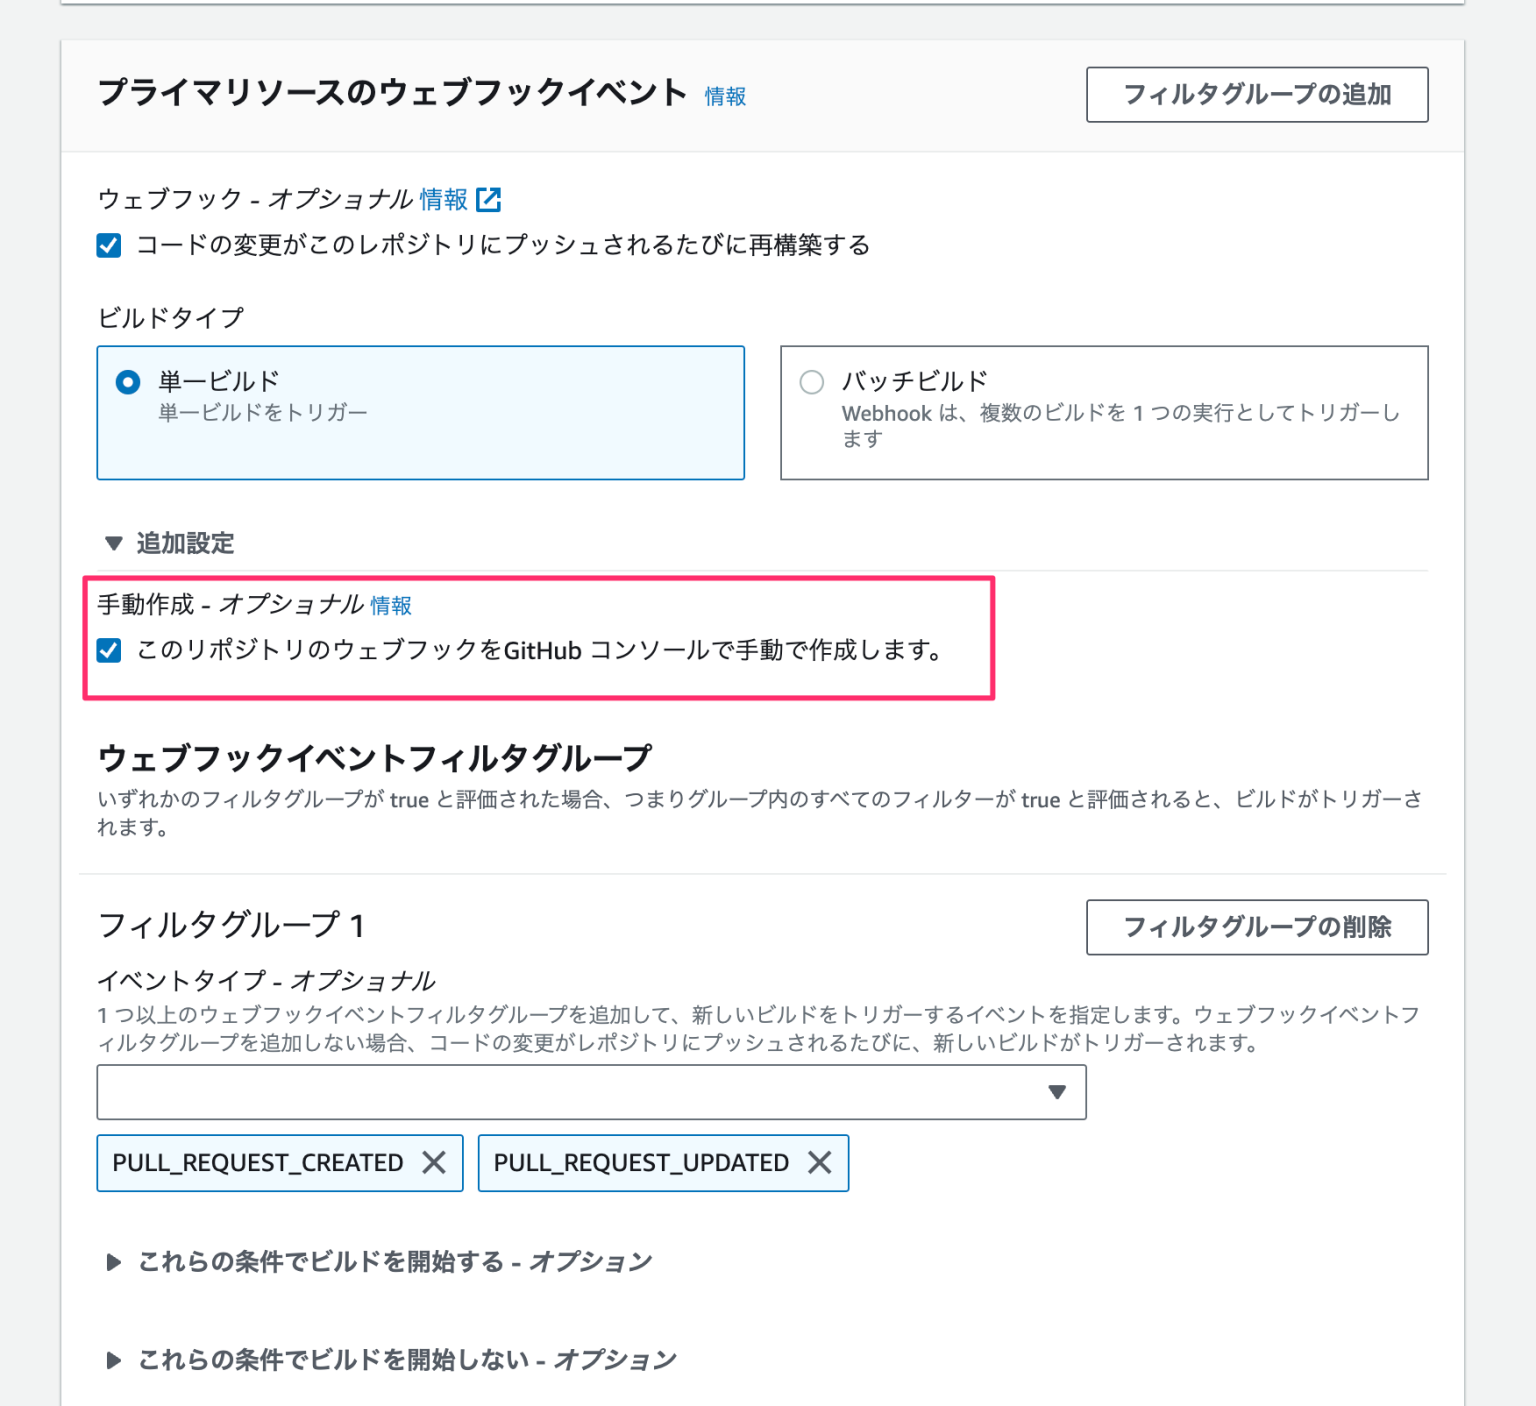This screenshot has height=1406, width=1536.
Task: Expand these-conditions start build section
Action: (113, 1262)
